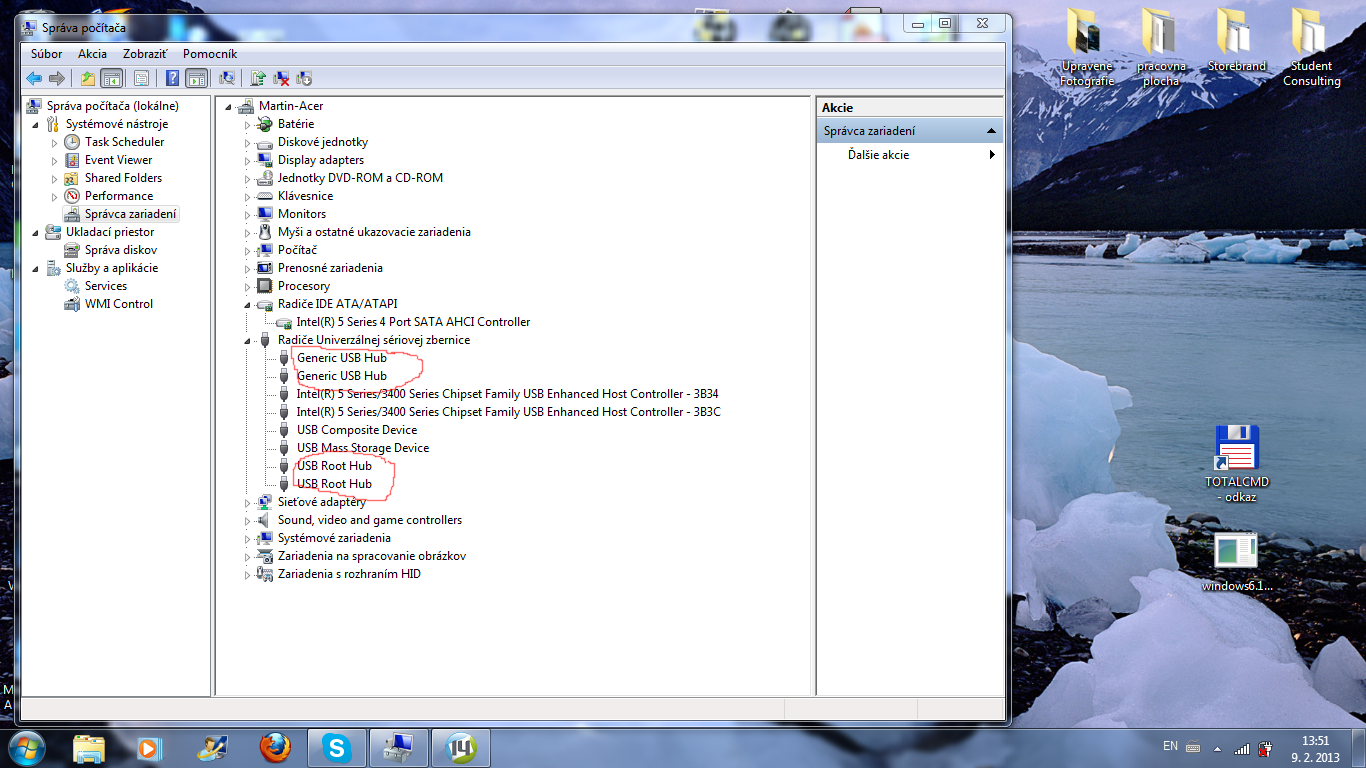The height and width of the screenshot is (768, 1366).
Task: Click the Myši a ostatné ukazovacie zariadenia icon
Action: click(265, 232)
